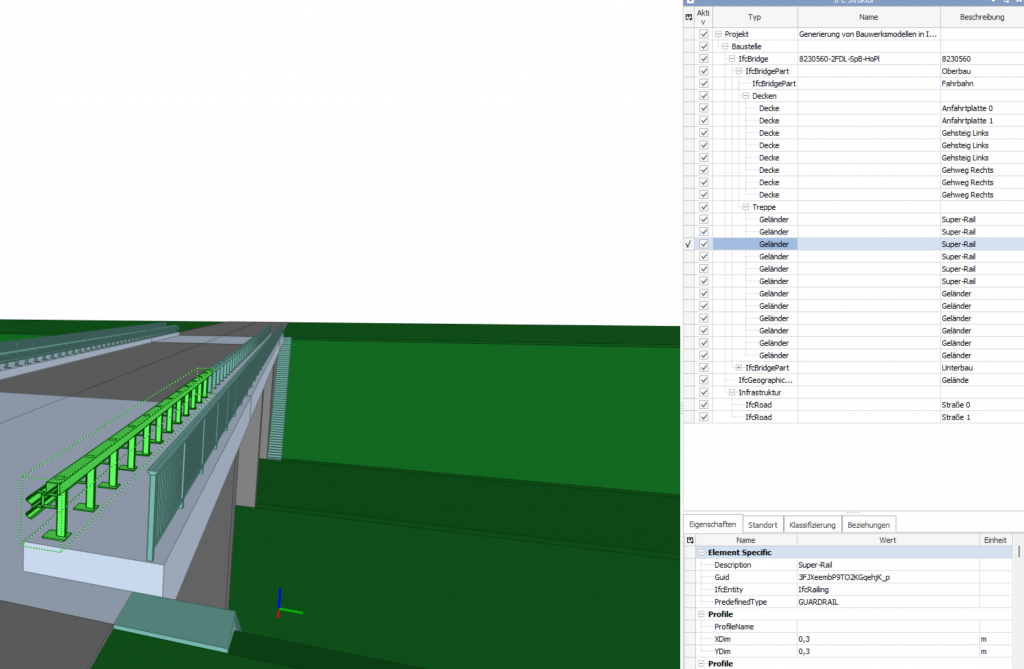Screen dimensions: 1024x669
Task: Click the properties panel vertical scrollbar
Action: (1019, 600)
